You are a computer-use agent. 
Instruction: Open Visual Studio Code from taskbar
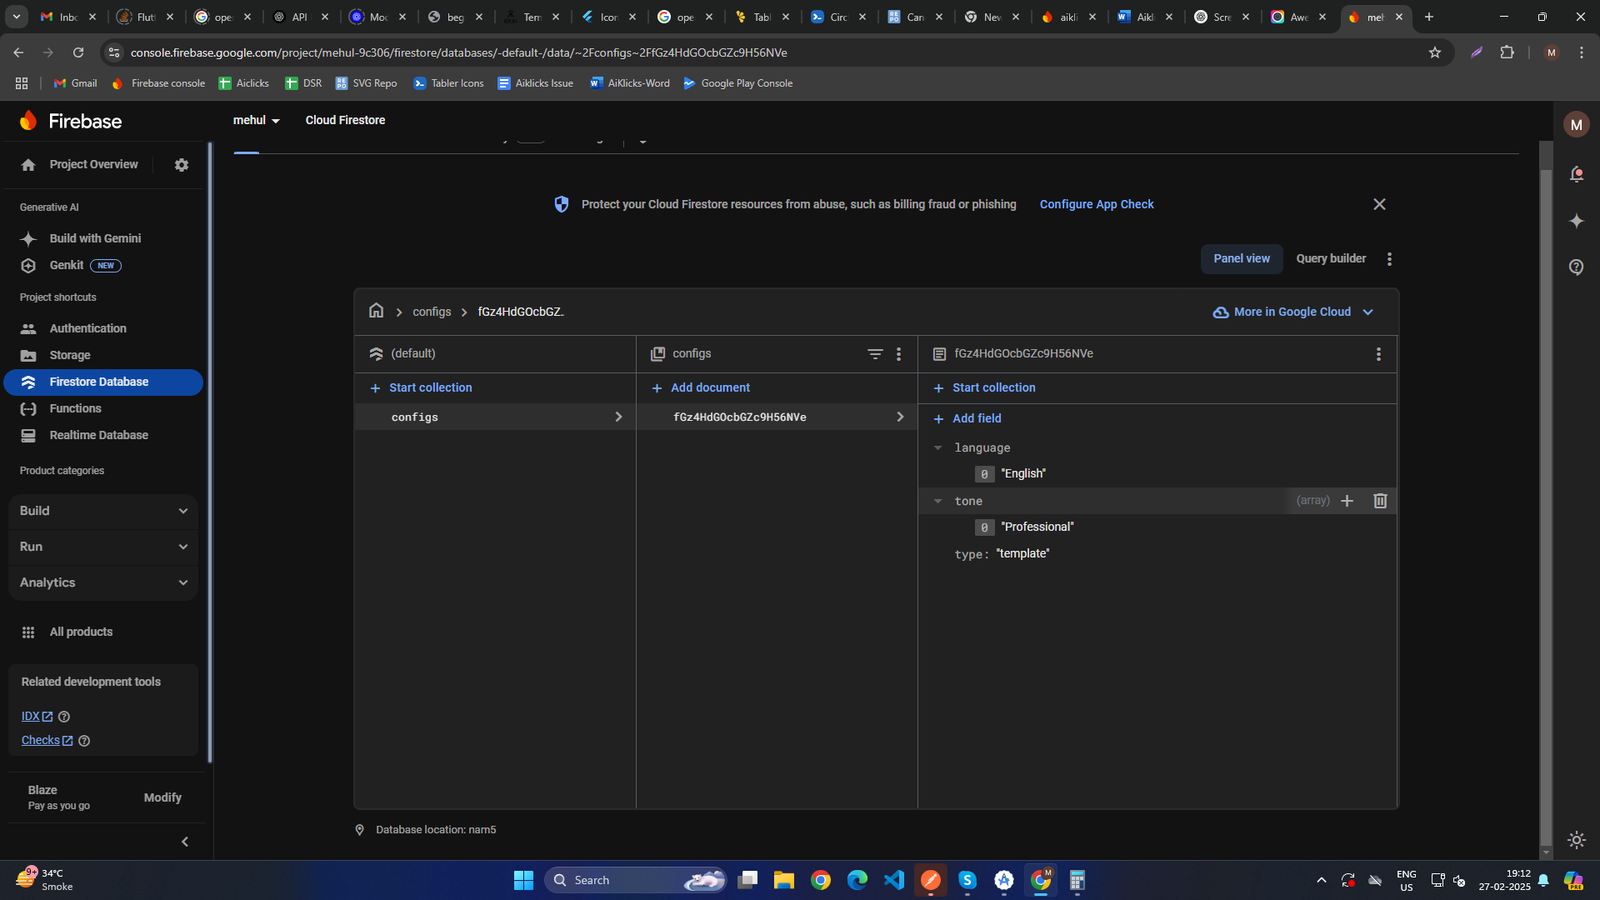coord(894,880)
